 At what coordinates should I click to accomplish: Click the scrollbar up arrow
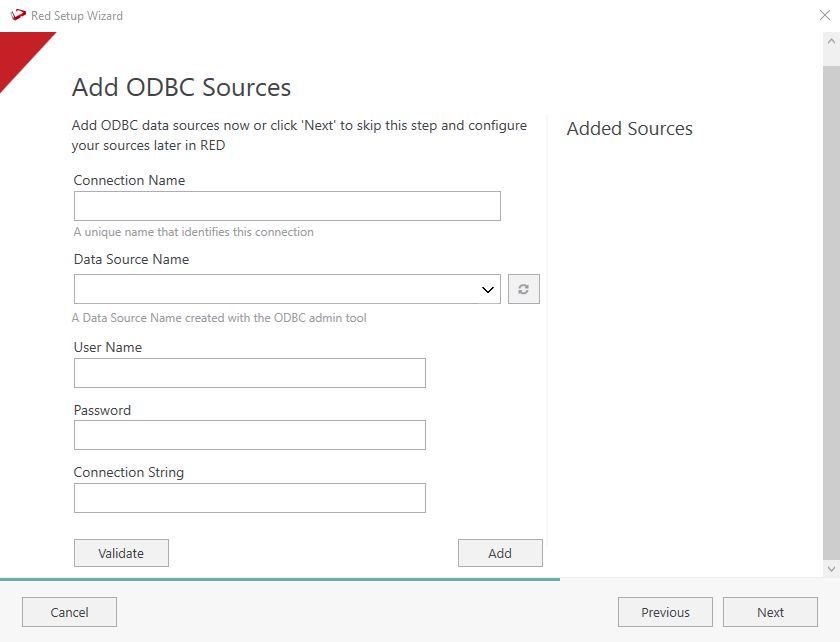click(831, 41)
